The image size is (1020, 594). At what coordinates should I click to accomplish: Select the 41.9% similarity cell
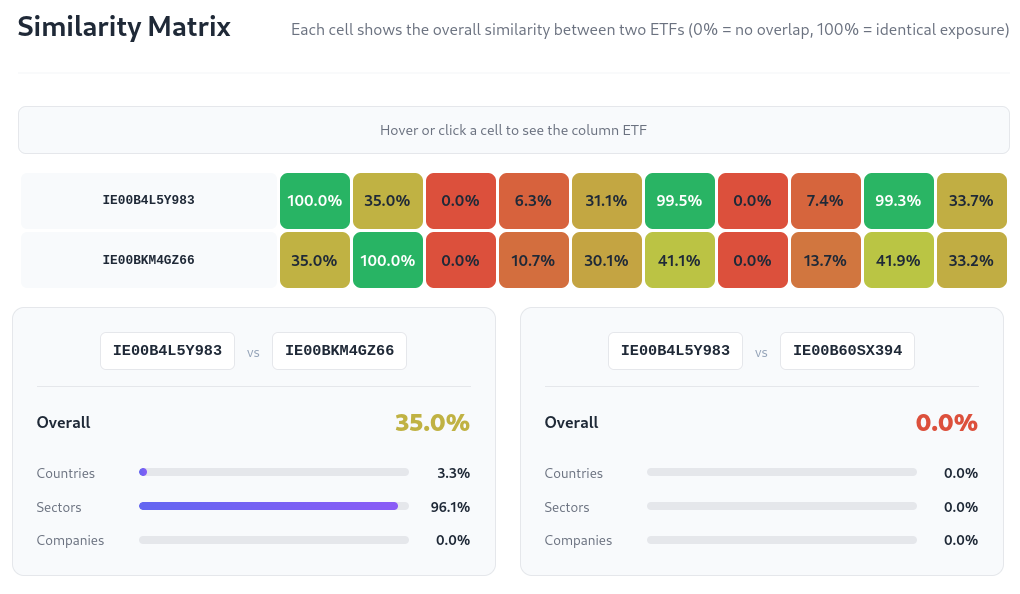point(898,259)
